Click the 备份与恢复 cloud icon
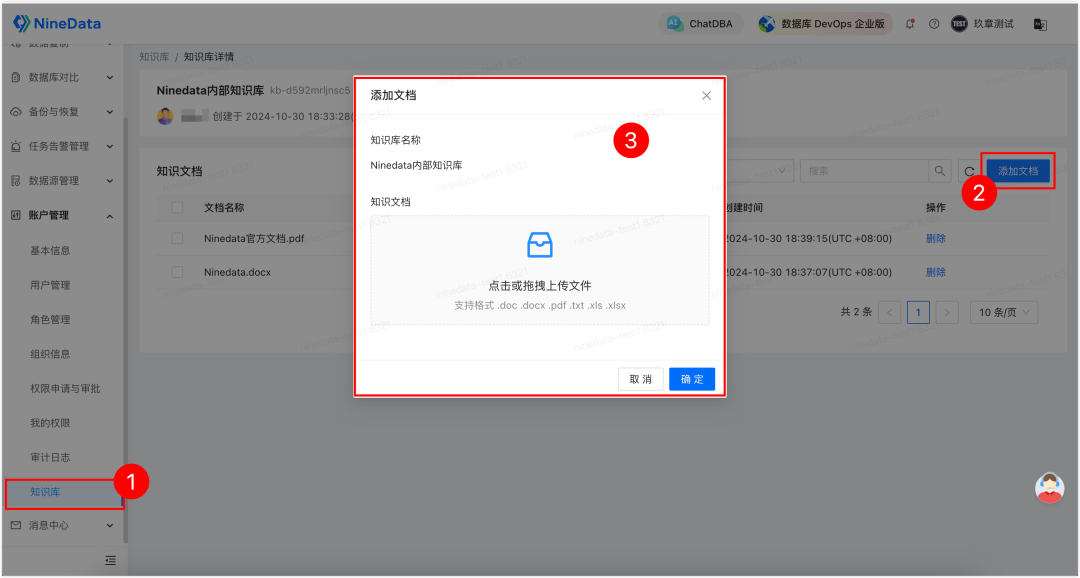 pos(16,112)
